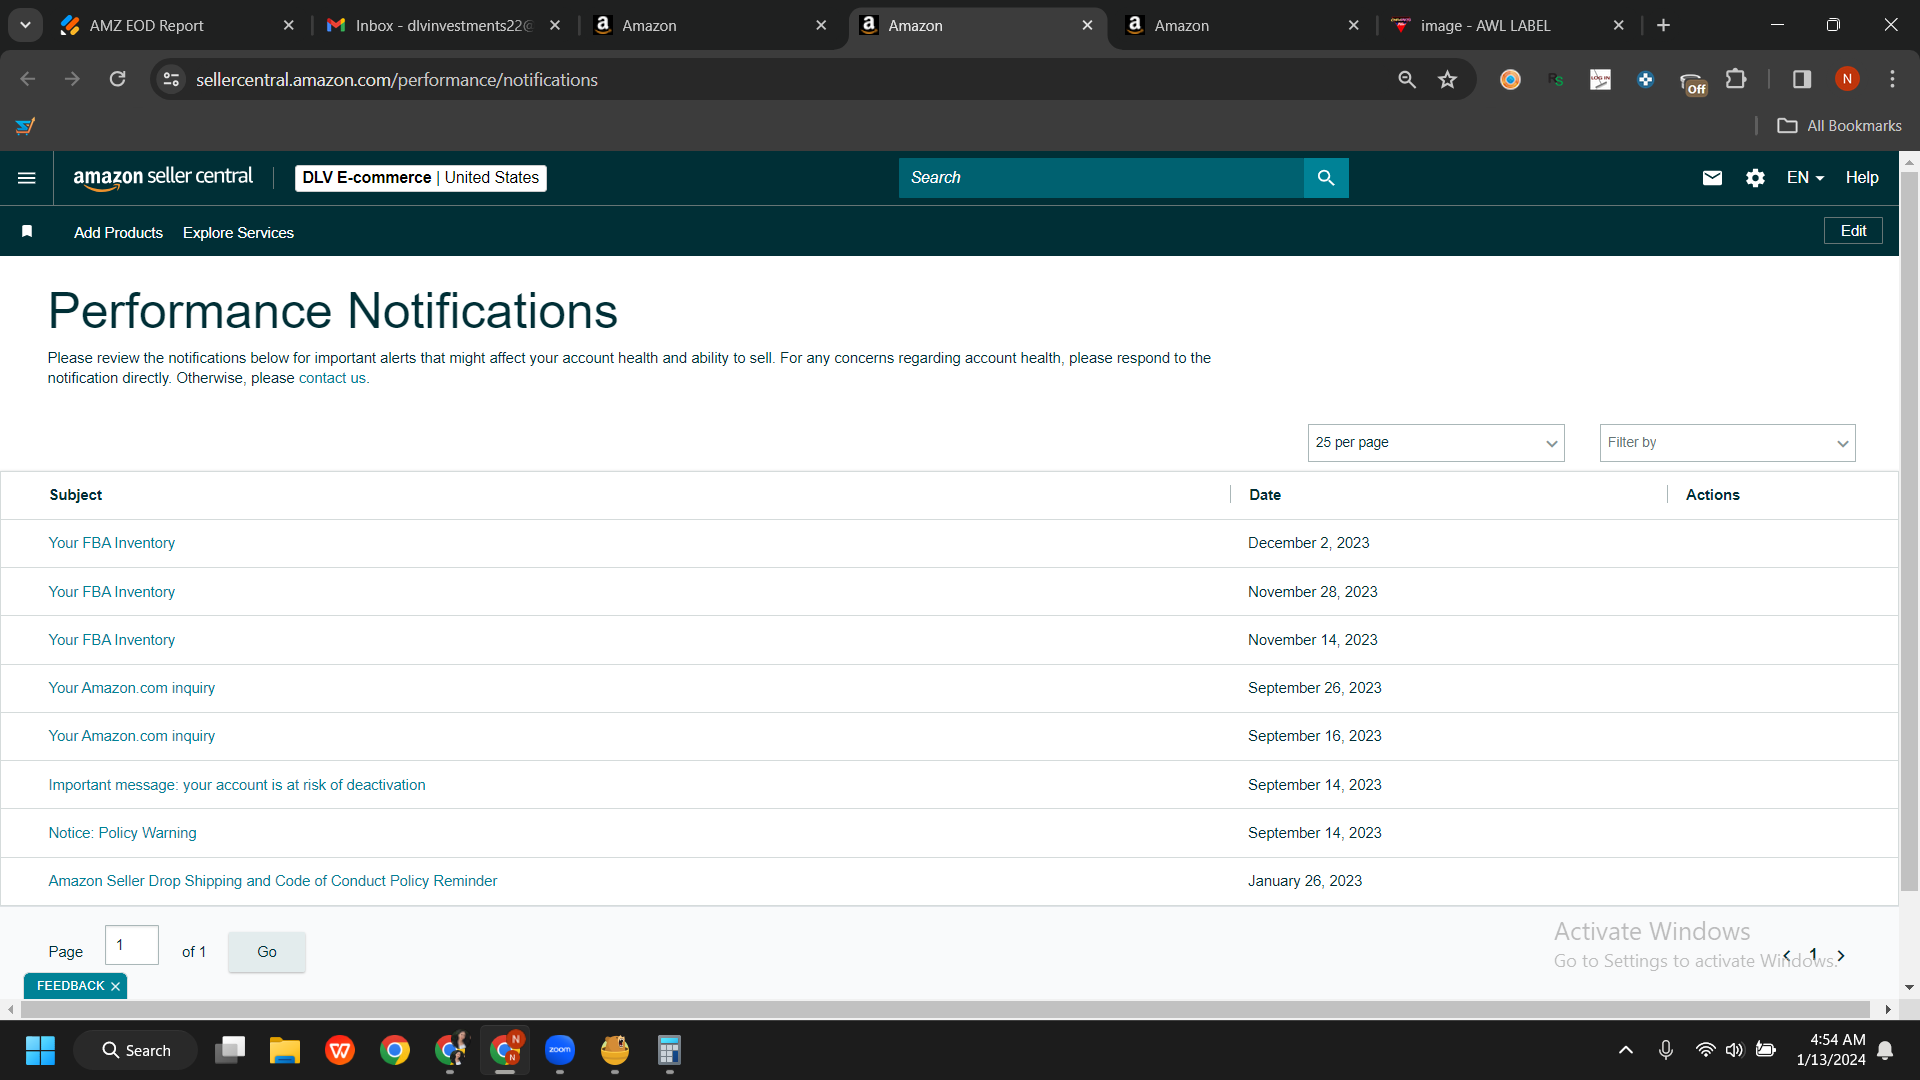Open the tab search dropdown arrow
Image resolution: width=1920 pixels, height=1080 pixels.
(x=25, y=25)
